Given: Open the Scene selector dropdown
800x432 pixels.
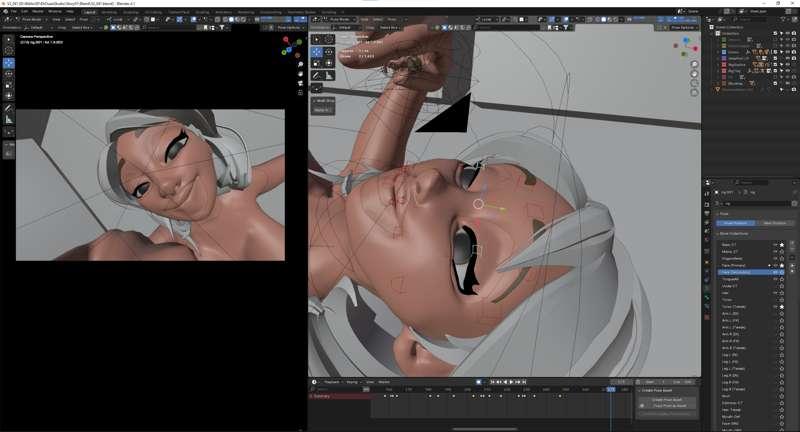Looking at the screenshot, I should coord(694,11).
